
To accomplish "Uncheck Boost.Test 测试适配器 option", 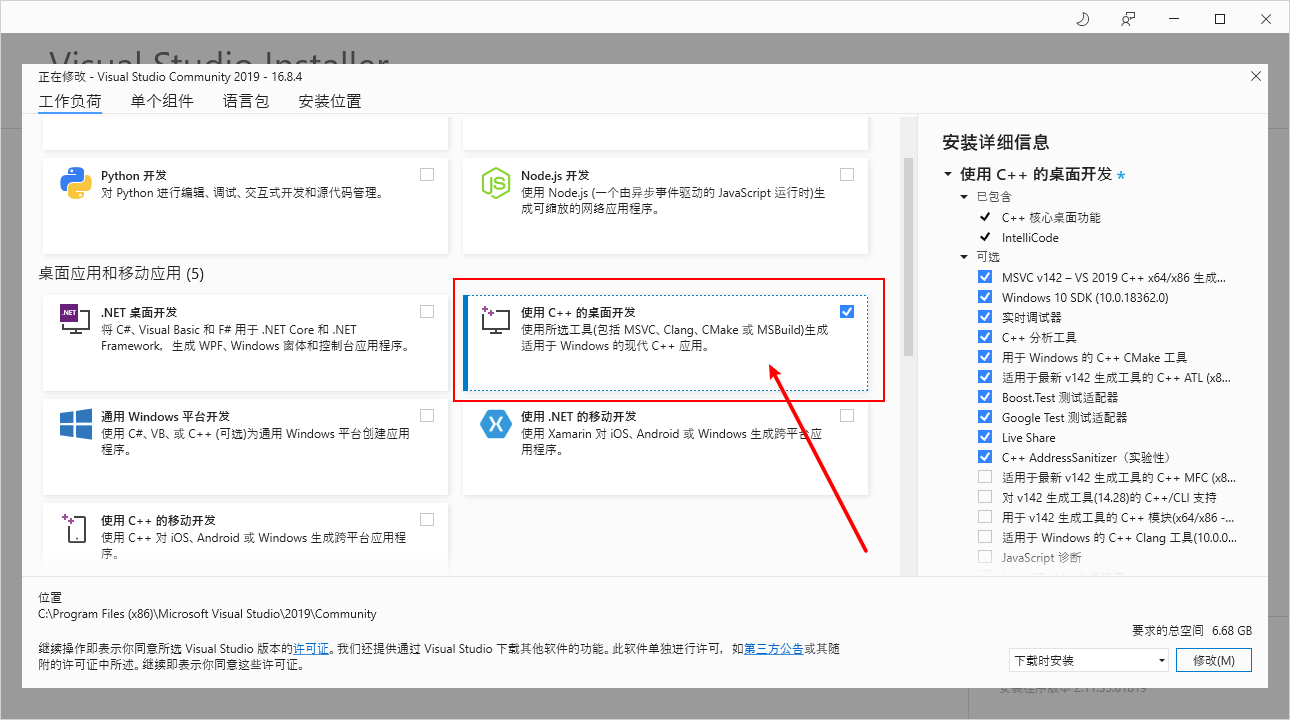I will (985, 397).
